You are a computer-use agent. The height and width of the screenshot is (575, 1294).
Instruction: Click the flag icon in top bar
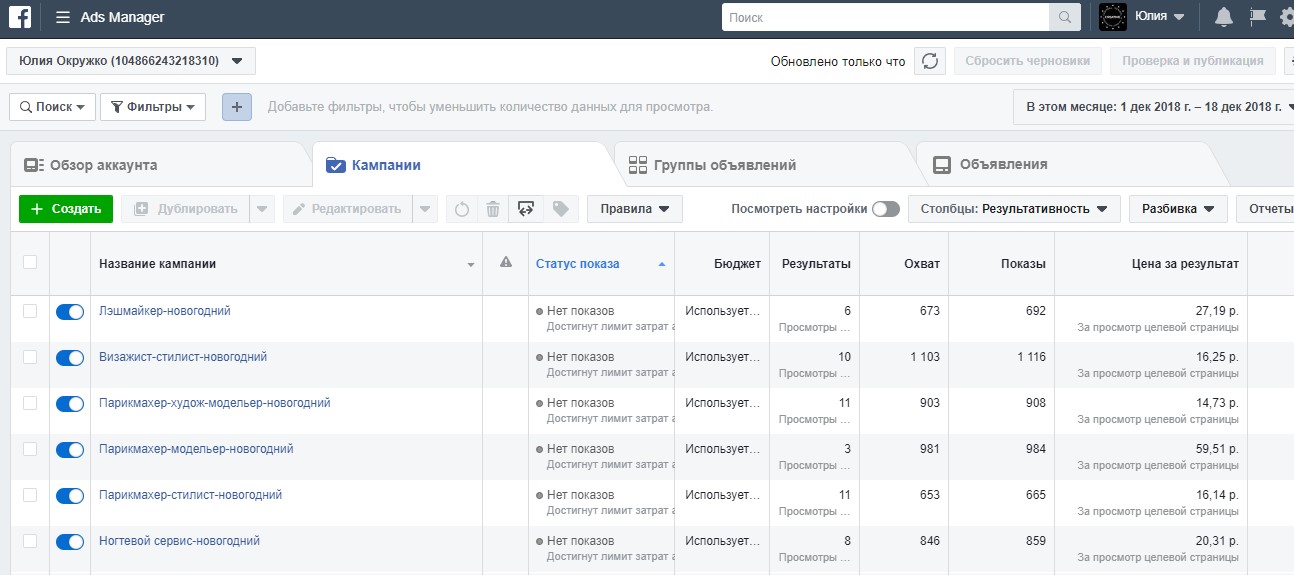pyautogui.click(x=1258, y=17)
